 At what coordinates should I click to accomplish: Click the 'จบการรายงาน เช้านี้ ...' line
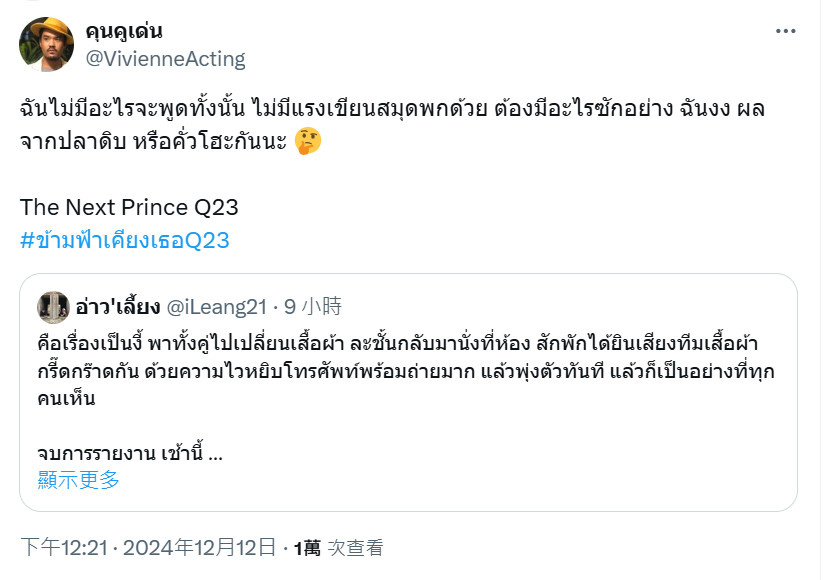pos(130,453)
